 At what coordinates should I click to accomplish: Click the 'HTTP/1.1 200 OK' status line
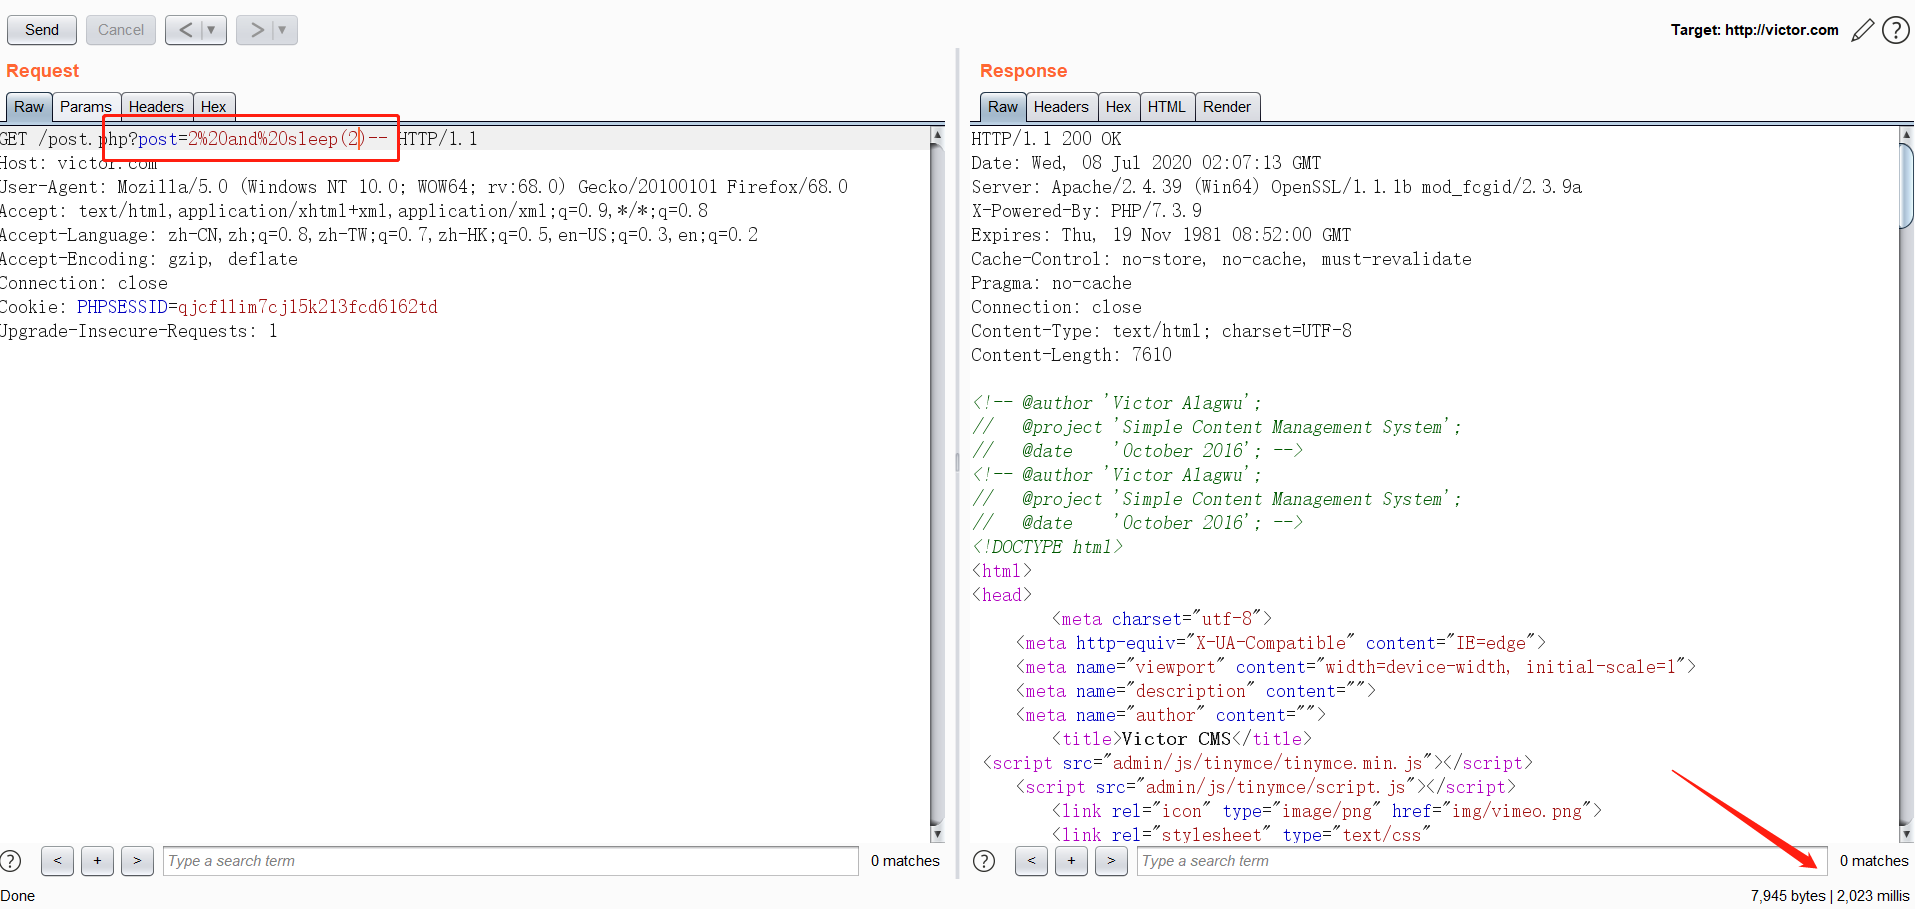coord(1046,139)
